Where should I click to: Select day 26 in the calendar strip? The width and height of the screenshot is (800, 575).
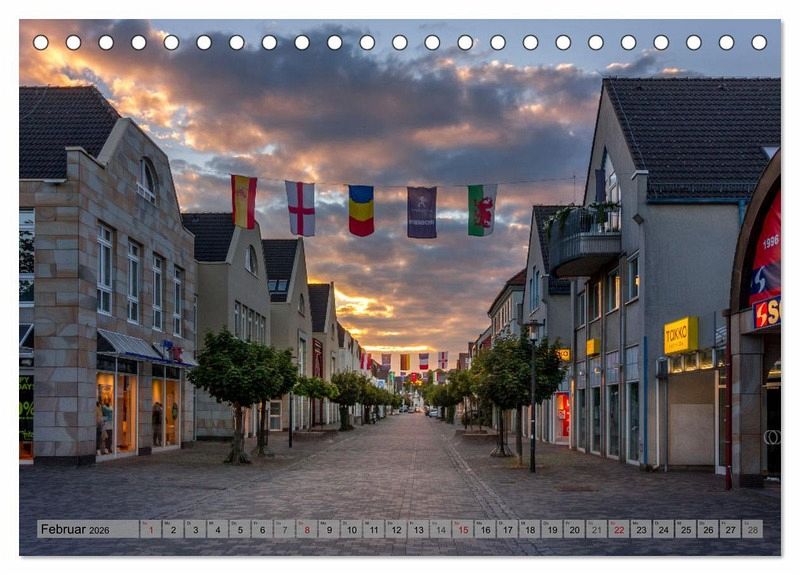click(708, 529)
